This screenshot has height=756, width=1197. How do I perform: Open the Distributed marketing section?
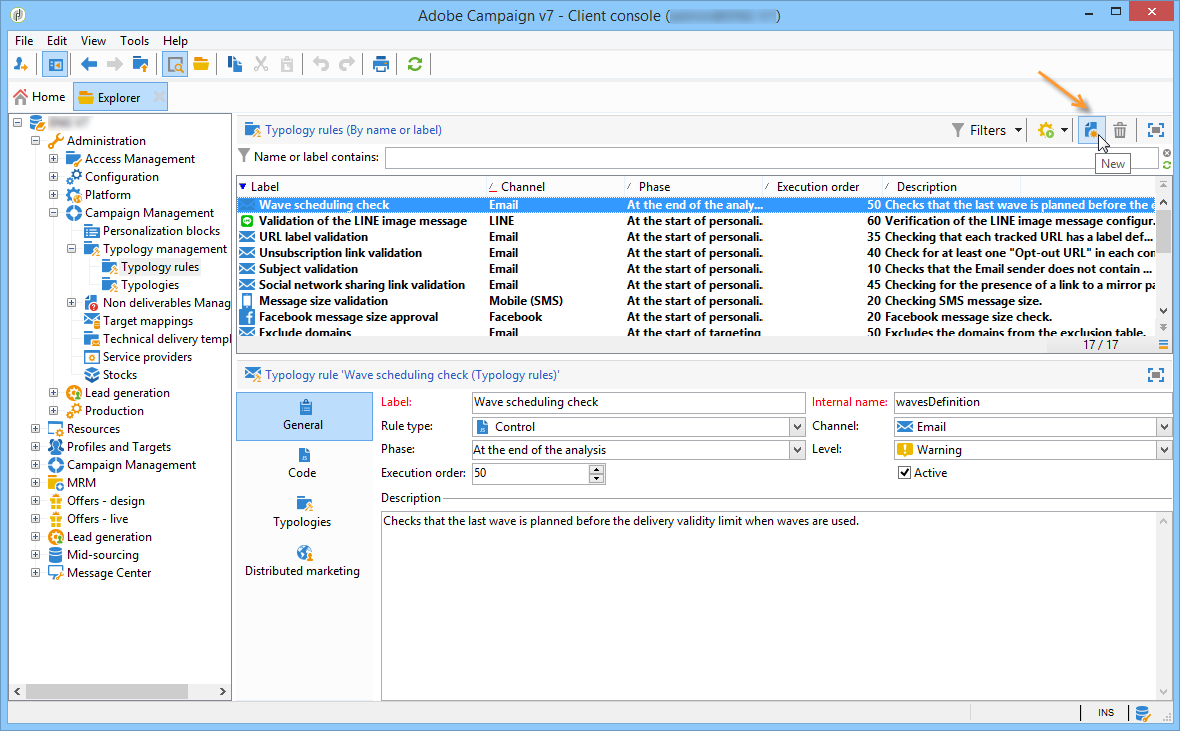(303, 561)
